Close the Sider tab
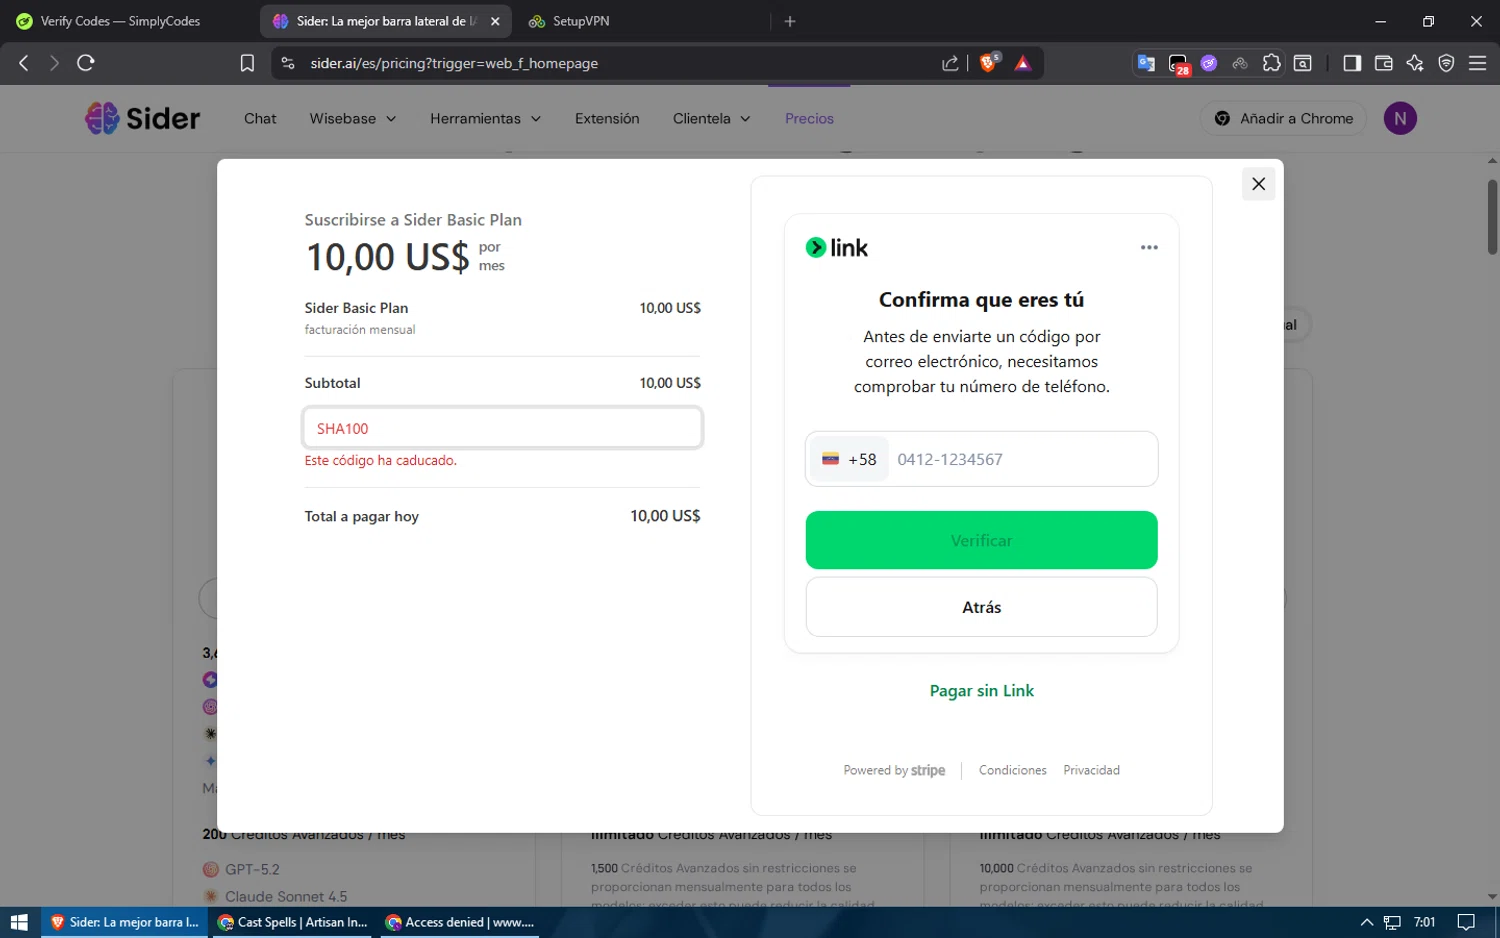 point(495,21)
